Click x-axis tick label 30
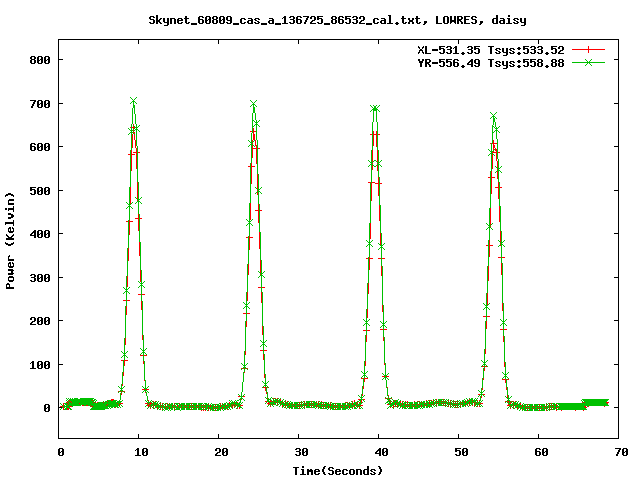Screen dimensions: 640x480 point(301,452)
